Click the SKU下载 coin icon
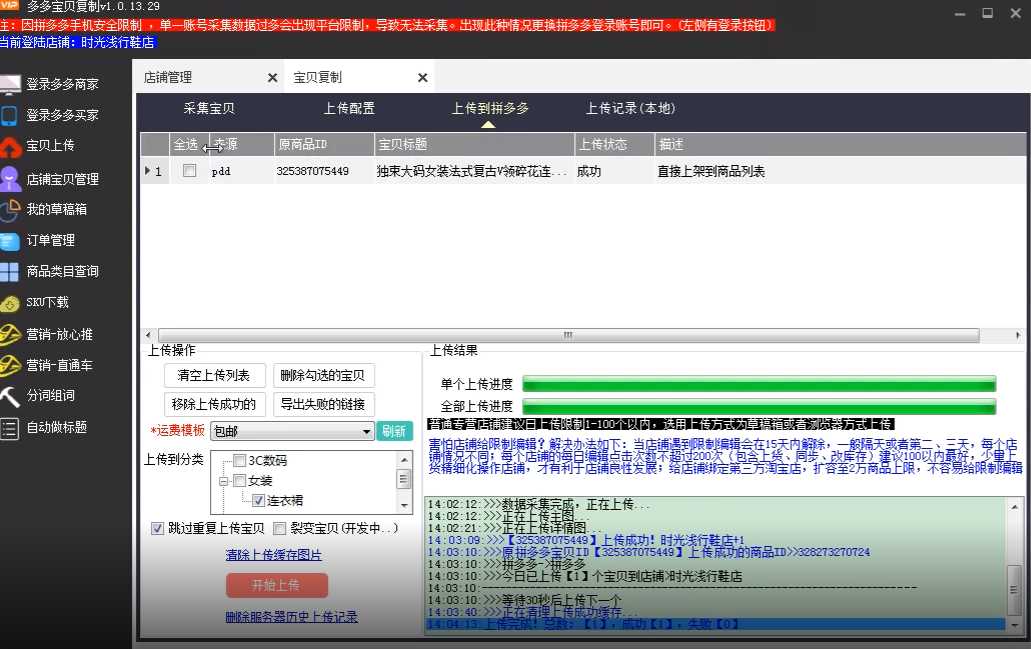This screenshot has width=1031, height=649. coord(10,303)
